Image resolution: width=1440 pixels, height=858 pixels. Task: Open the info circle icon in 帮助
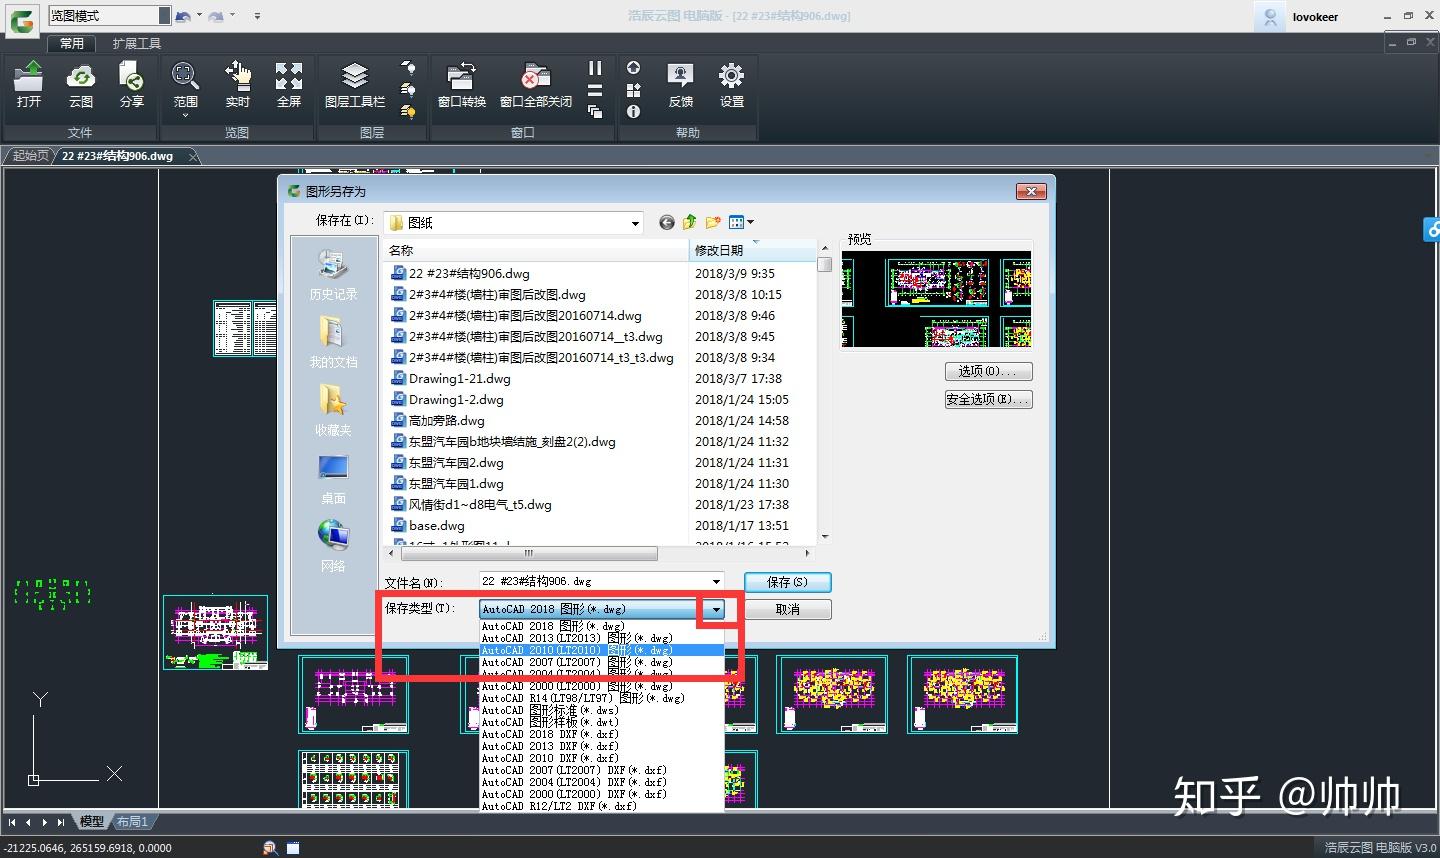click(633, 112)
